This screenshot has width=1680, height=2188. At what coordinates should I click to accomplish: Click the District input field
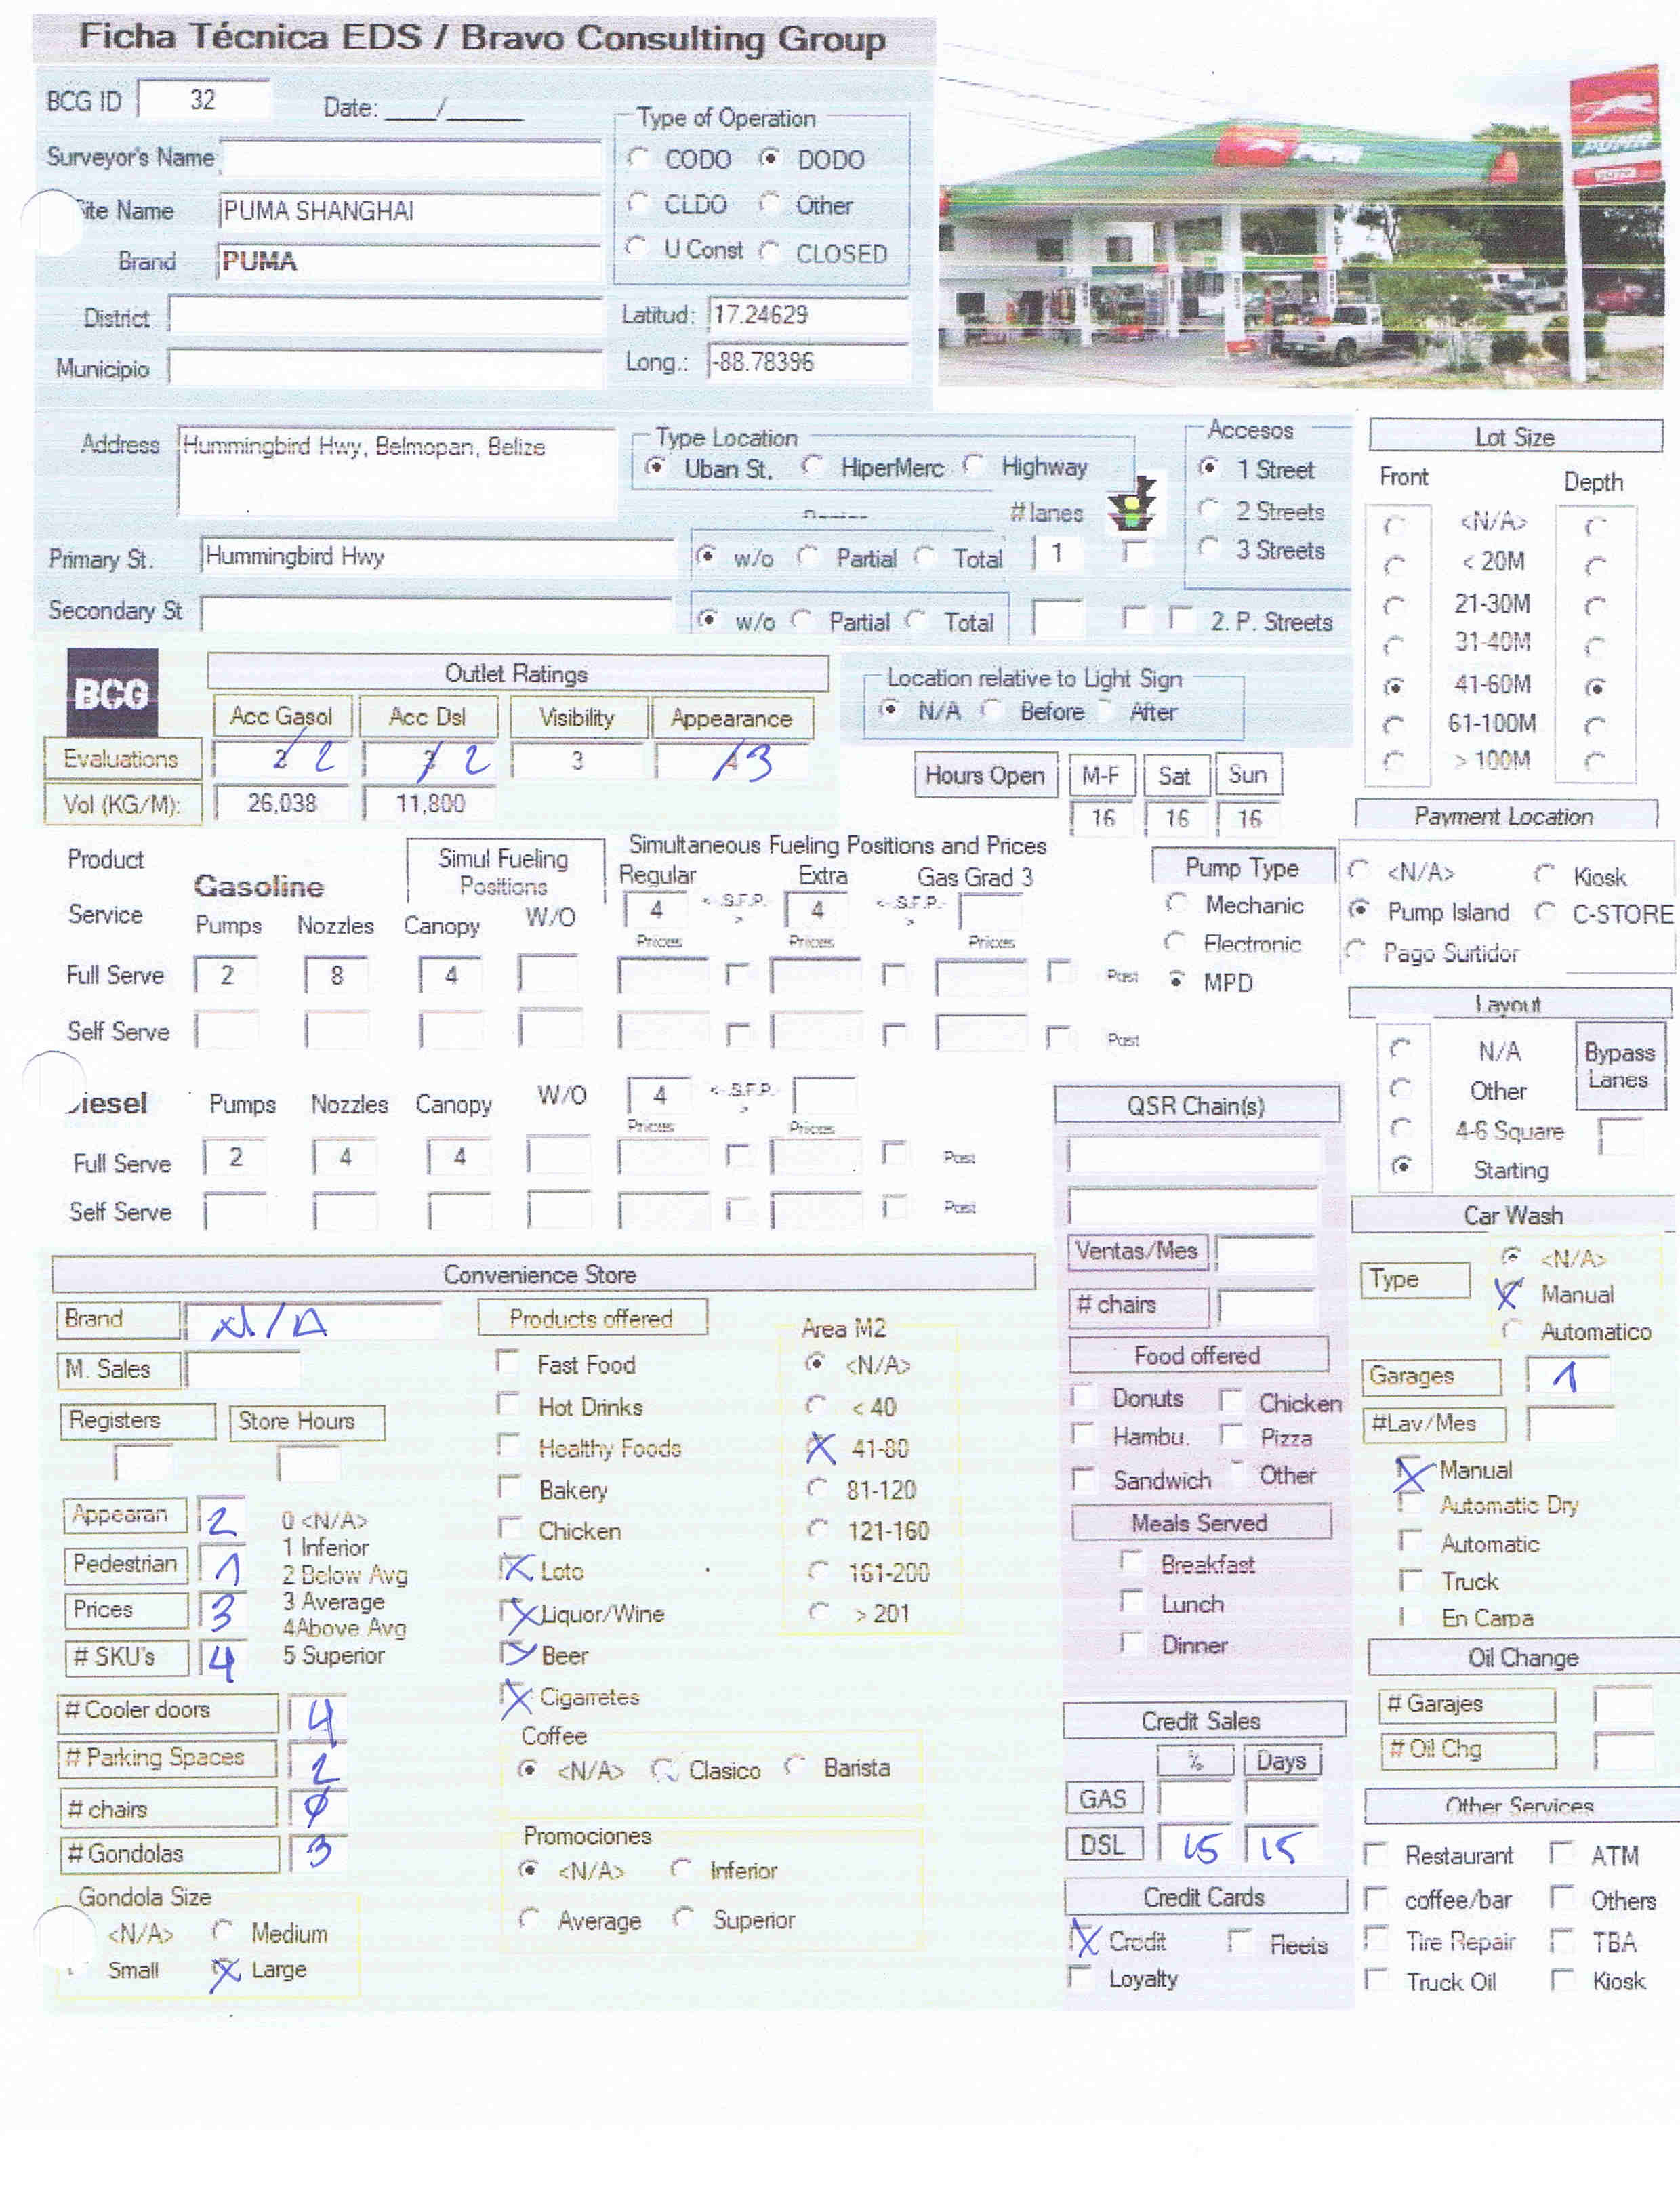click(x=386, y=315)
